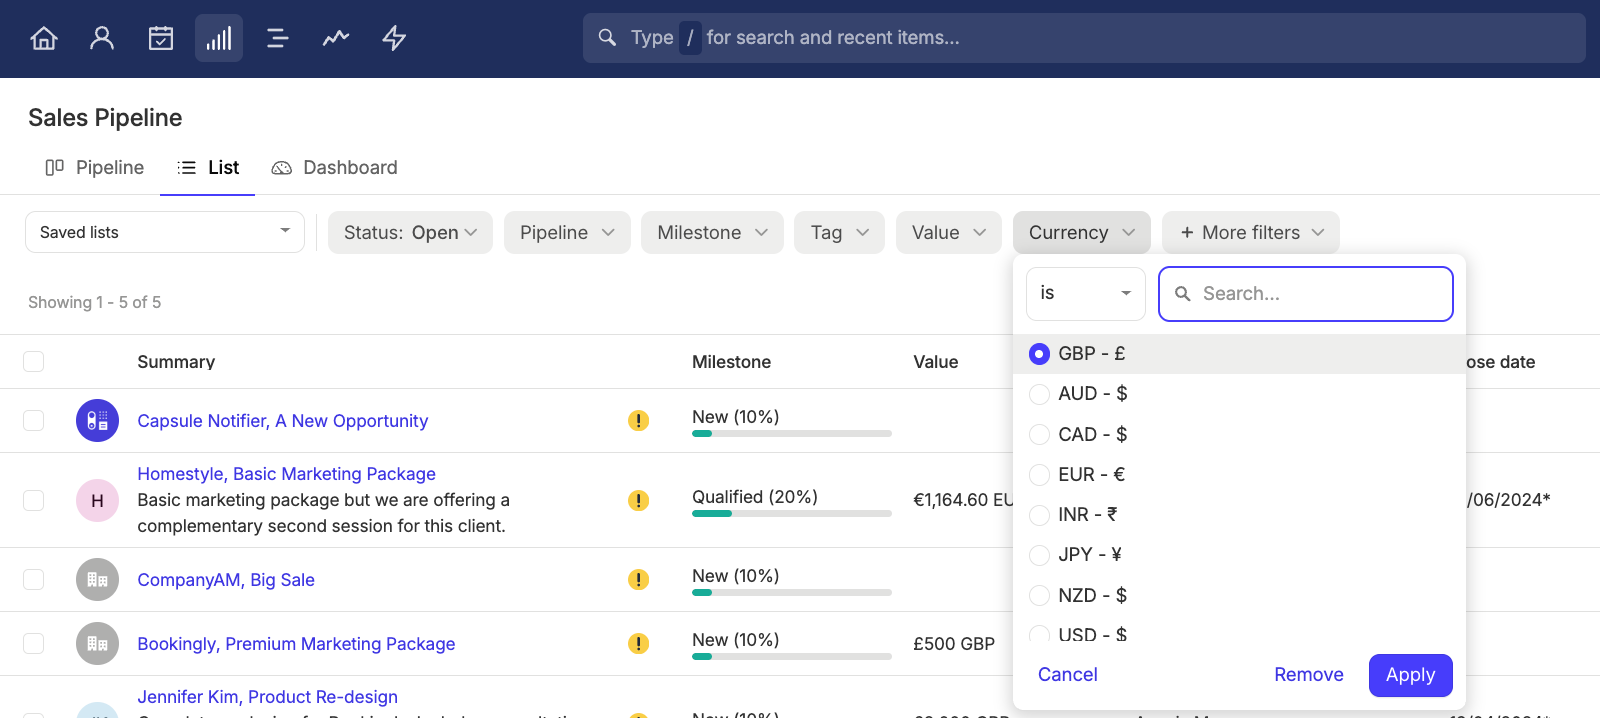Click the warning icon for CompanyAM Big Sale
Image resolution: width=1600 pixels, height=718 pixels.
pos(638,579)
